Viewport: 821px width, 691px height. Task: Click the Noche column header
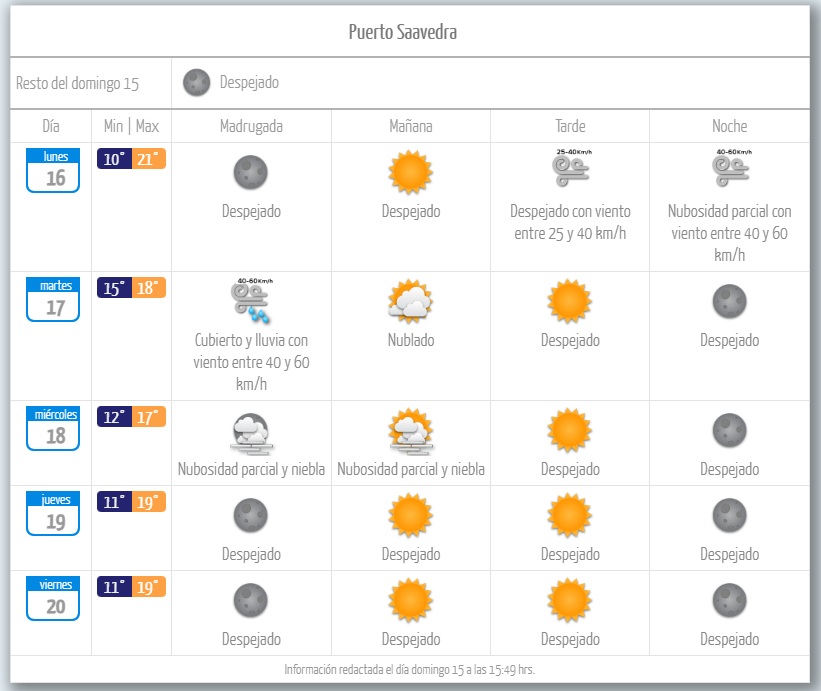point(729,126)
